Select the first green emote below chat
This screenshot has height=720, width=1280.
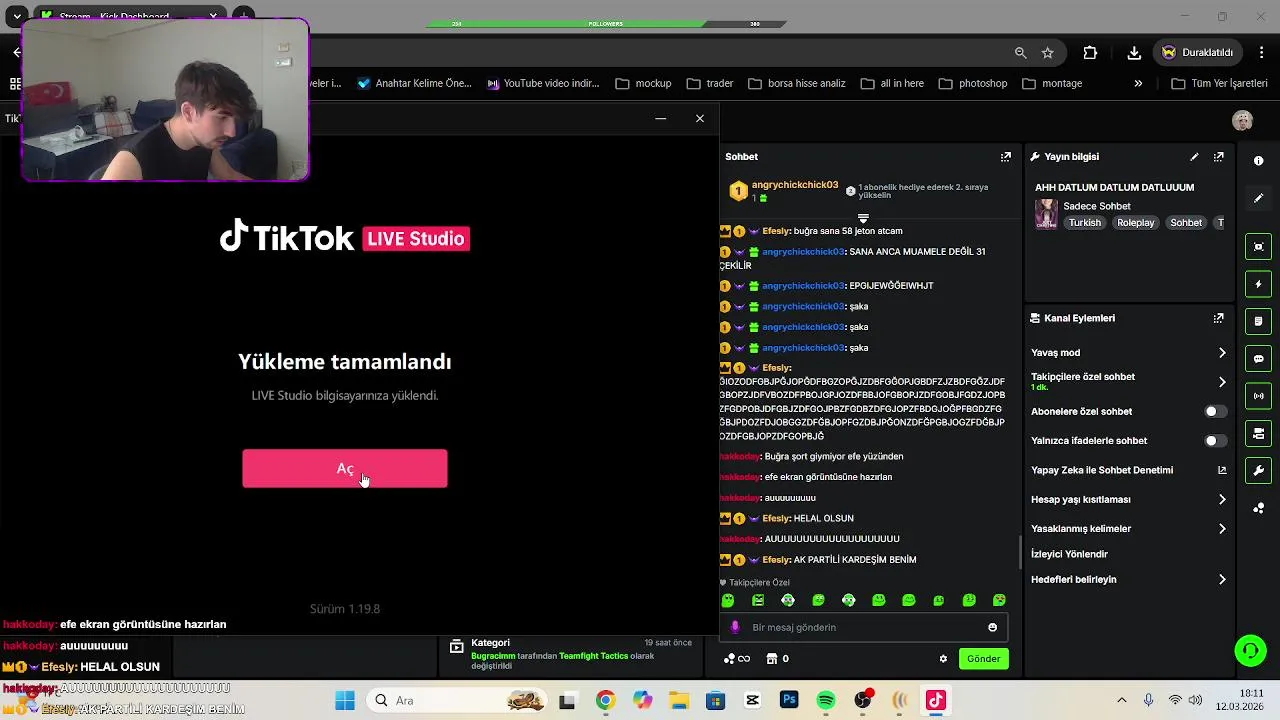pos(728,600)
